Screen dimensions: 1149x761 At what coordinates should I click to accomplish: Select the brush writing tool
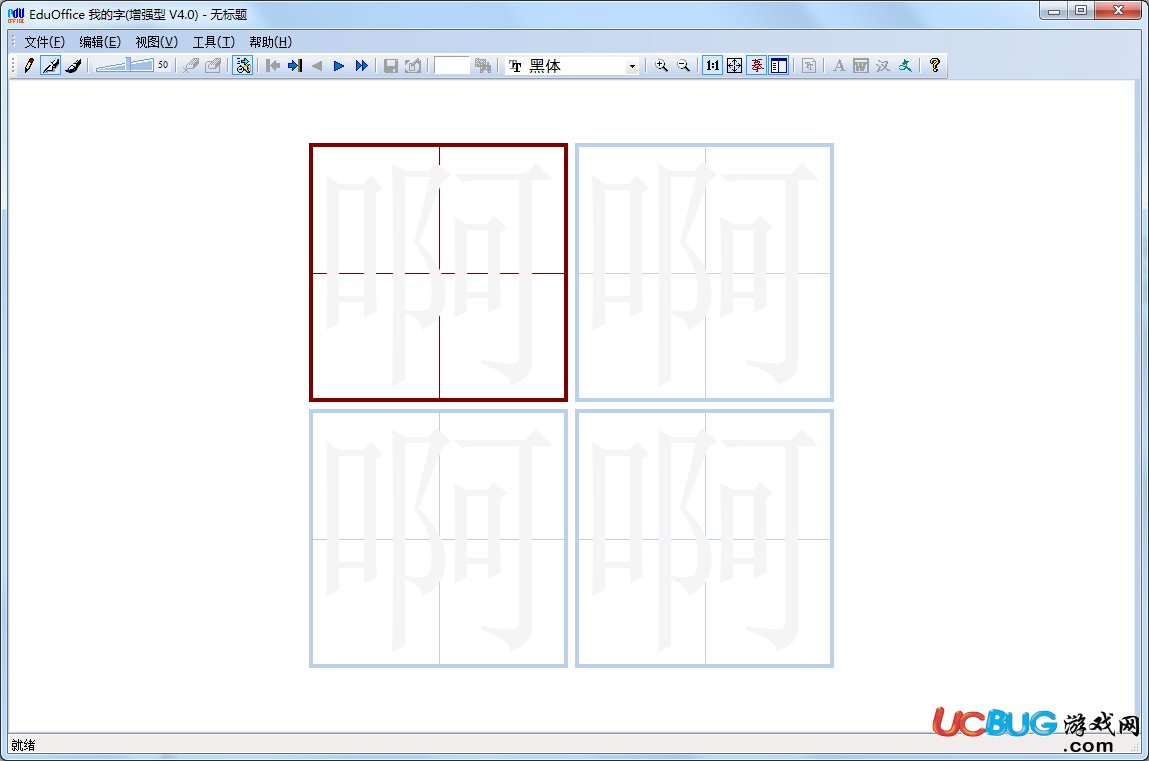[x=73, y=66]
